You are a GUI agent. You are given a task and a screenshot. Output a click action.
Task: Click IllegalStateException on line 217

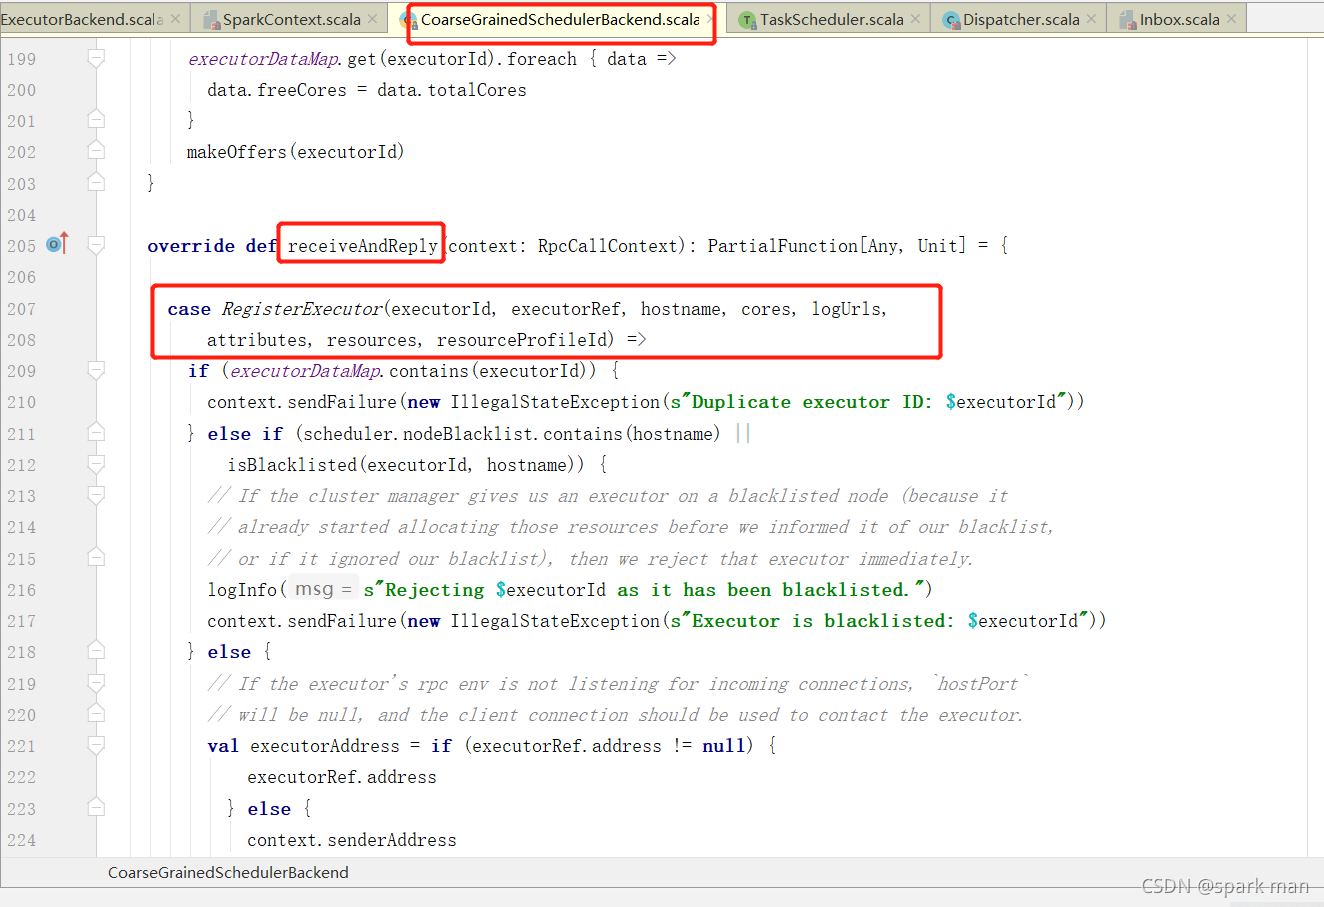pos(555,621)
